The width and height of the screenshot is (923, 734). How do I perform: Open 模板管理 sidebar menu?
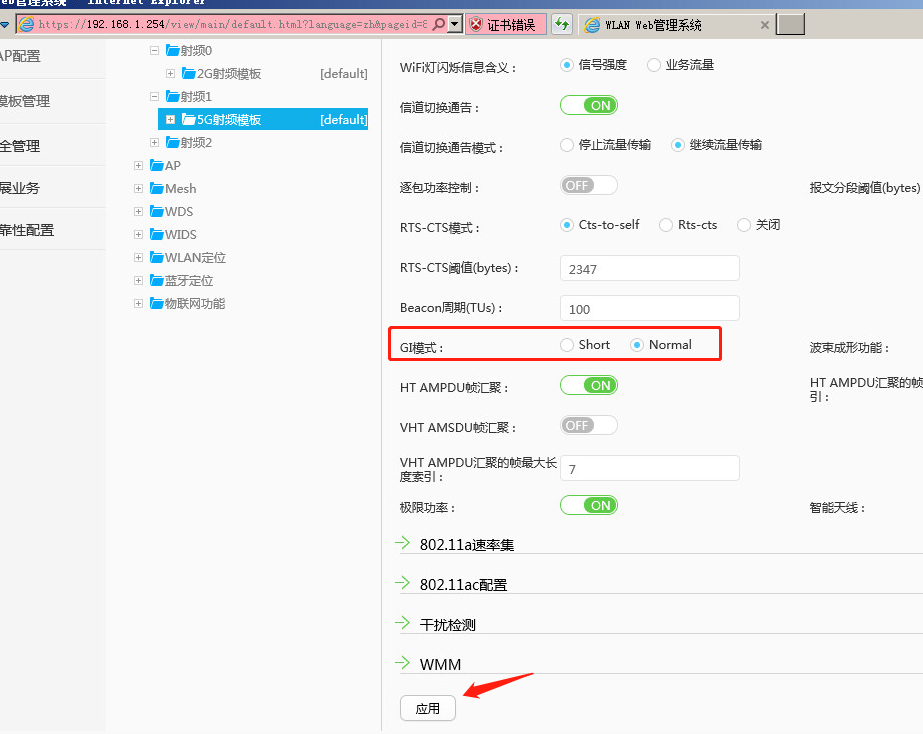pyautogui.click(x=25, y=101)
